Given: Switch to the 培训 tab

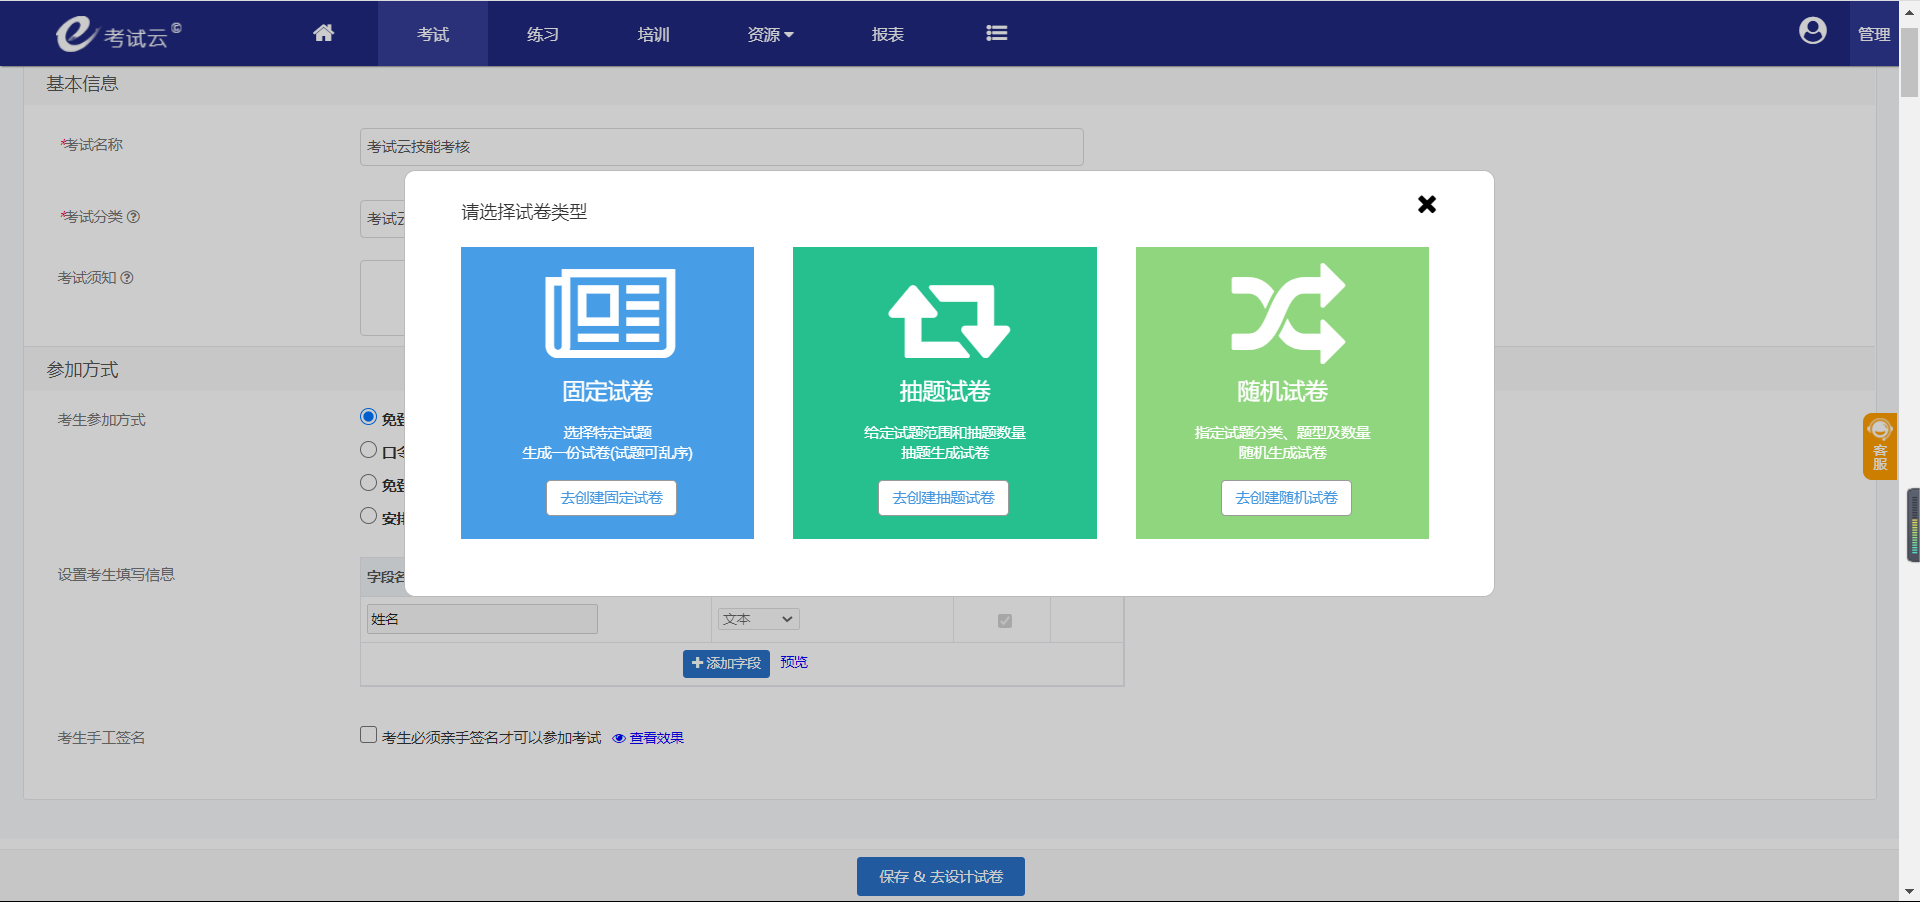Looking at the screenshot, I should 652,33.
